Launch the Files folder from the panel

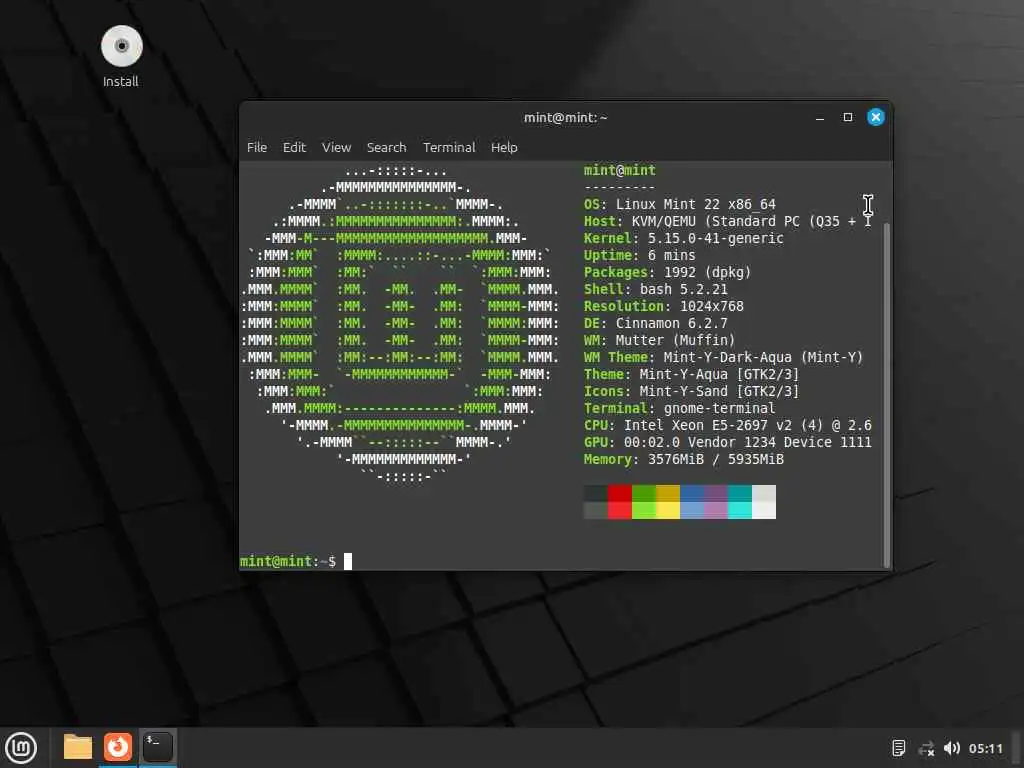pyautogui.click(x=78, y=747)
